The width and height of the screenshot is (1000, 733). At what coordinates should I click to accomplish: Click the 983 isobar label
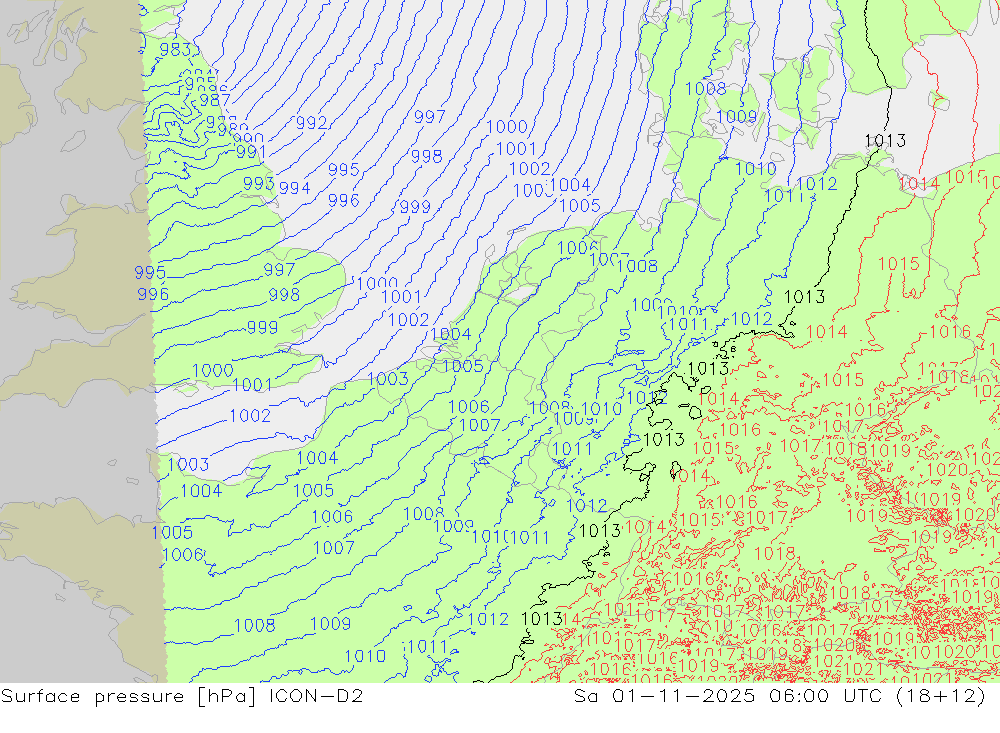click(175, 49)
